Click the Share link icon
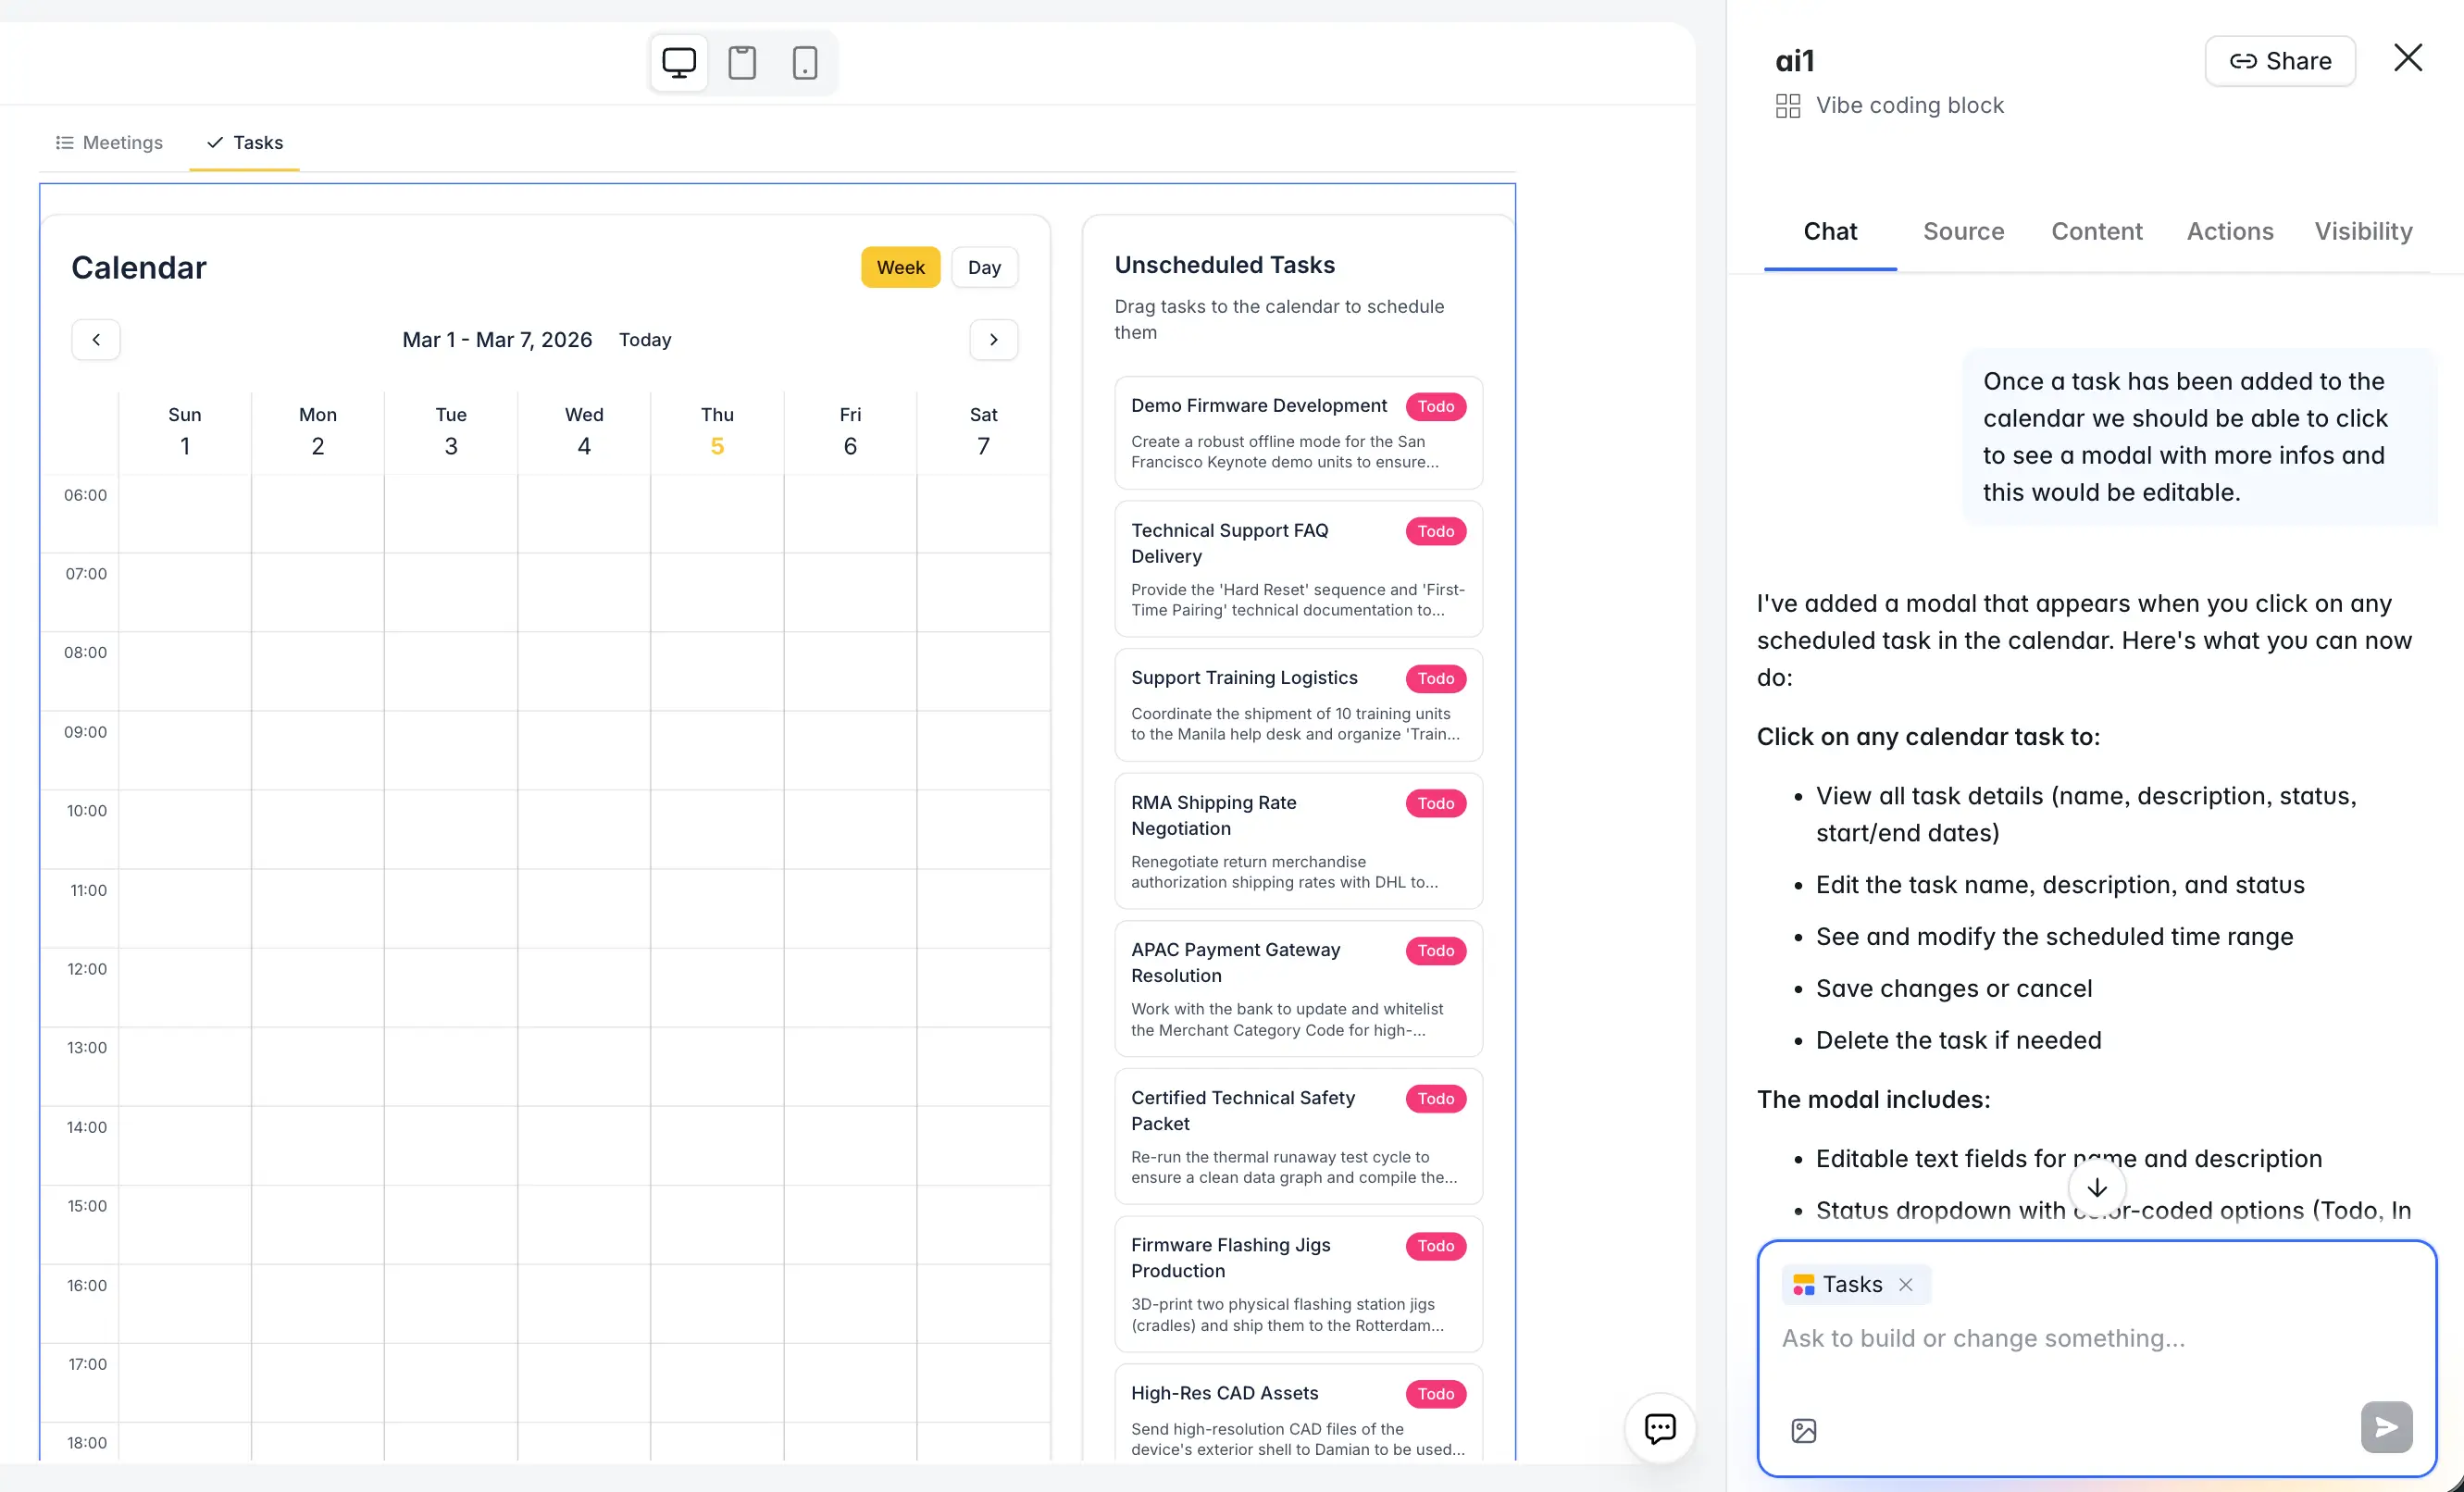This screenshot has height=1492, width=2464. tap(2240, 60)
